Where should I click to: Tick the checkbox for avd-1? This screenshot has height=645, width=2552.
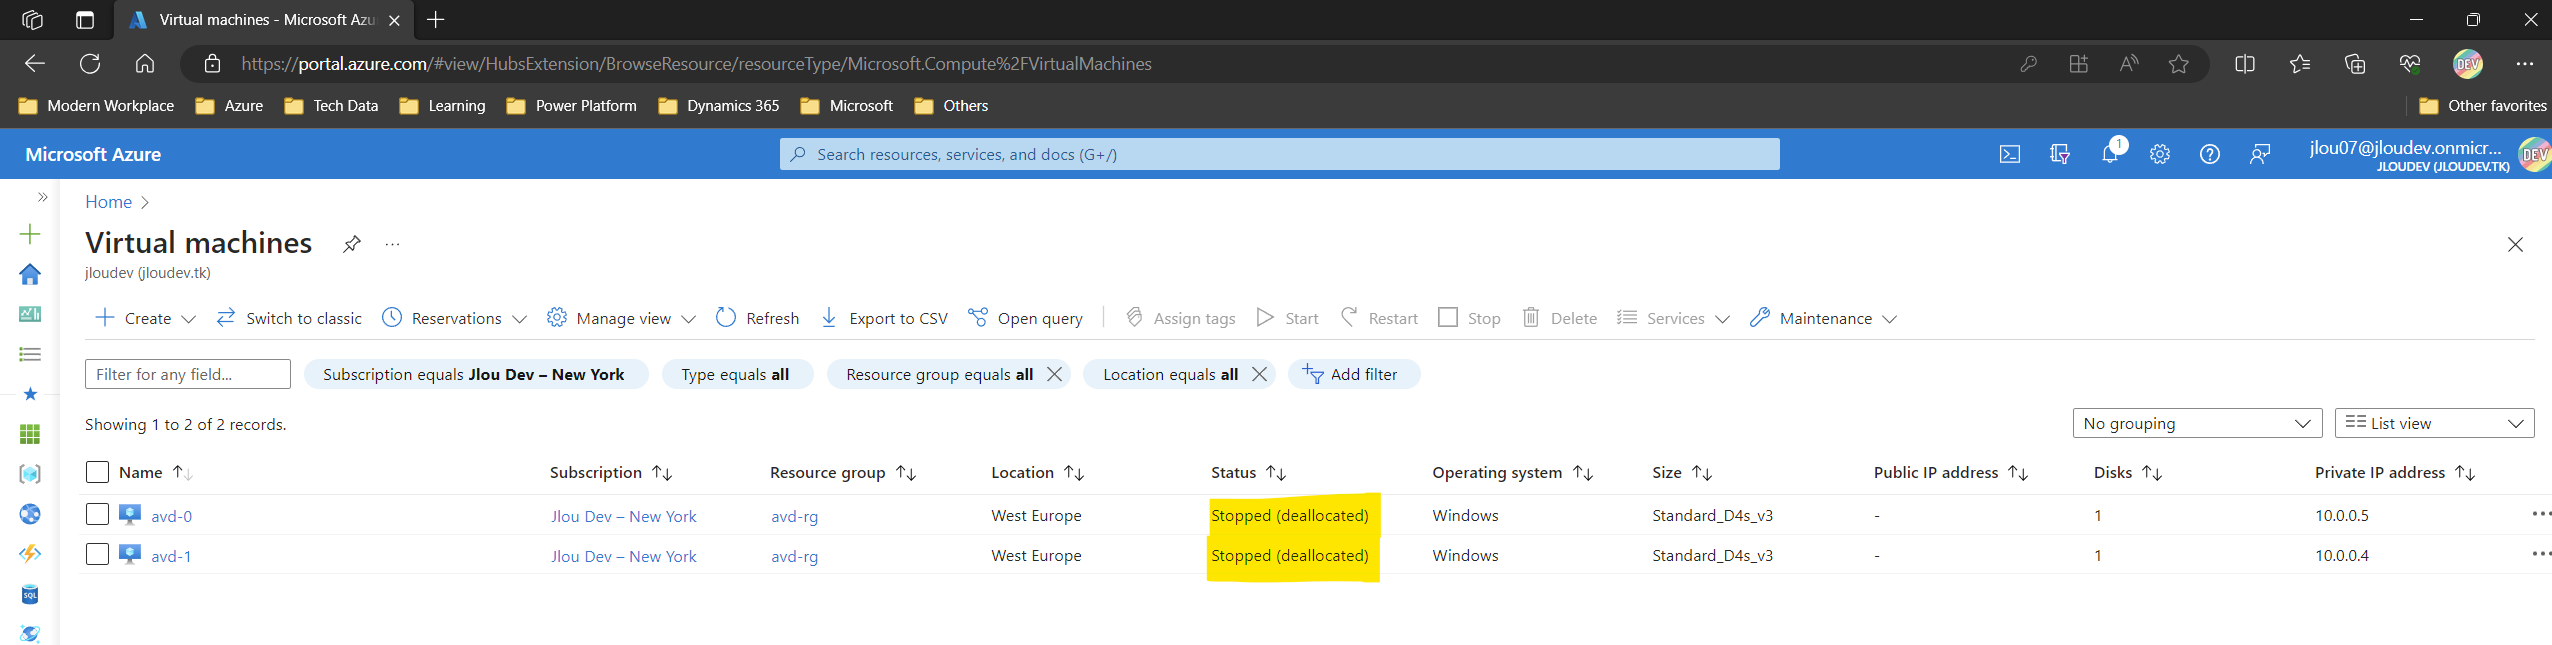(x=97, y=554)
